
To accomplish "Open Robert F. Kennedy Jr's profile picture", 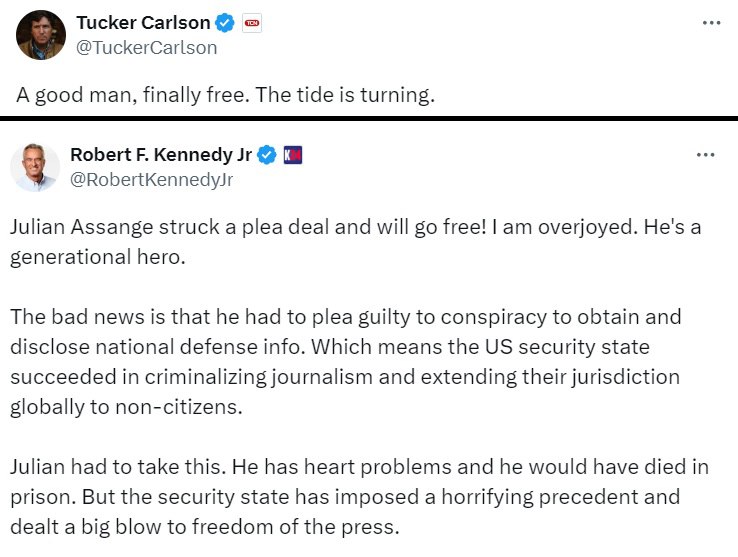I will 35,167.
